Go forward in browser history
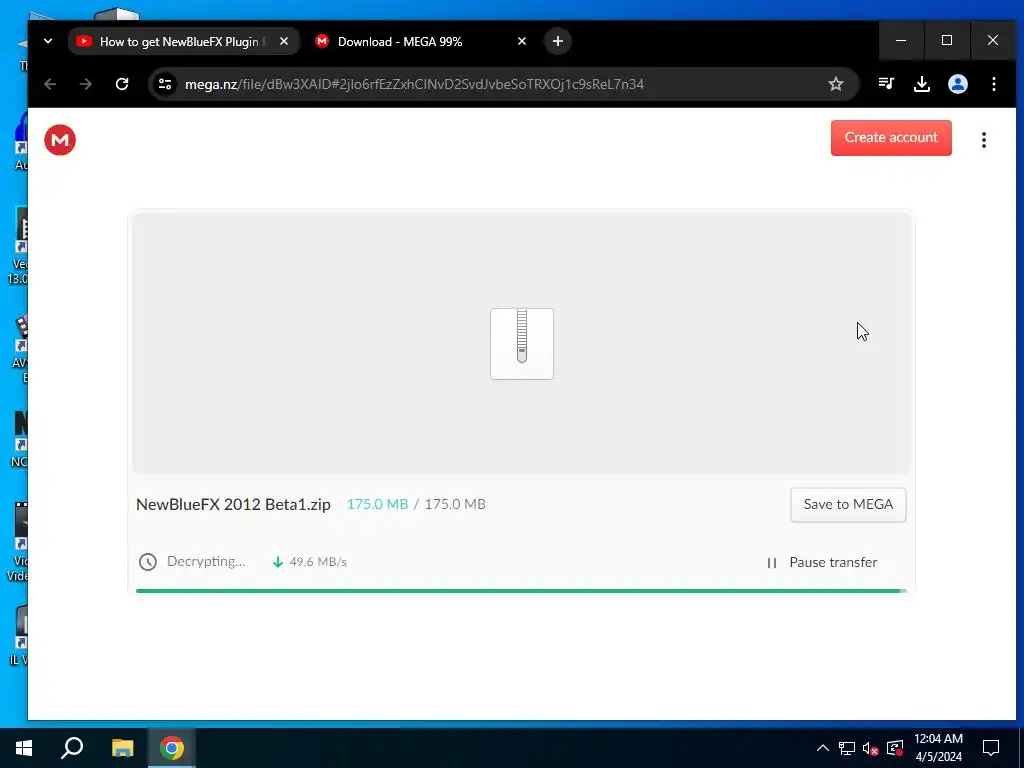Viewport: 1024px width, 768px height. coord(86,84)
